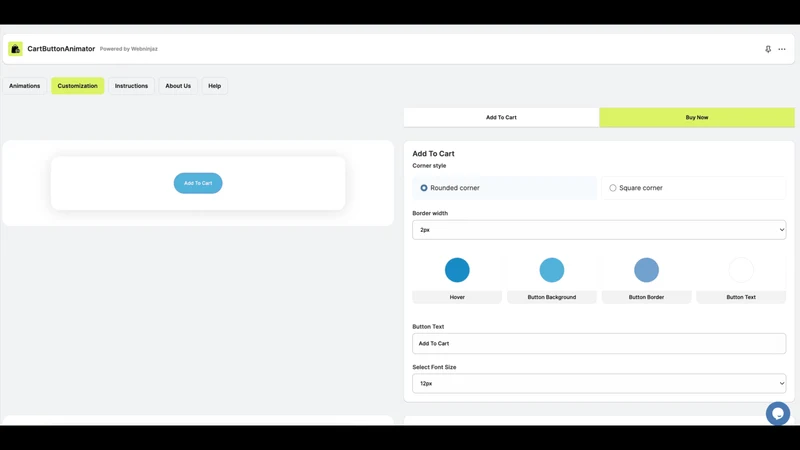Expand the Border width dropdown
This screenshot has width=800, height=450.
(x=599, y=230)
